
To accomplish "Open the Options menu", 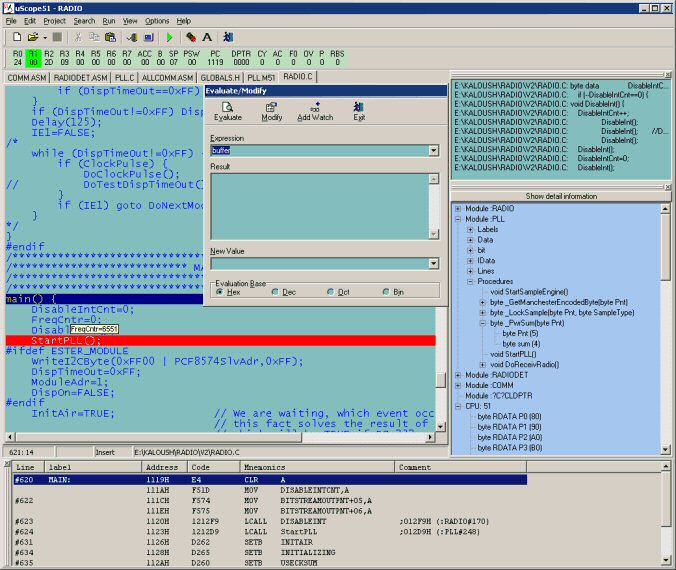I will point(157,20).
